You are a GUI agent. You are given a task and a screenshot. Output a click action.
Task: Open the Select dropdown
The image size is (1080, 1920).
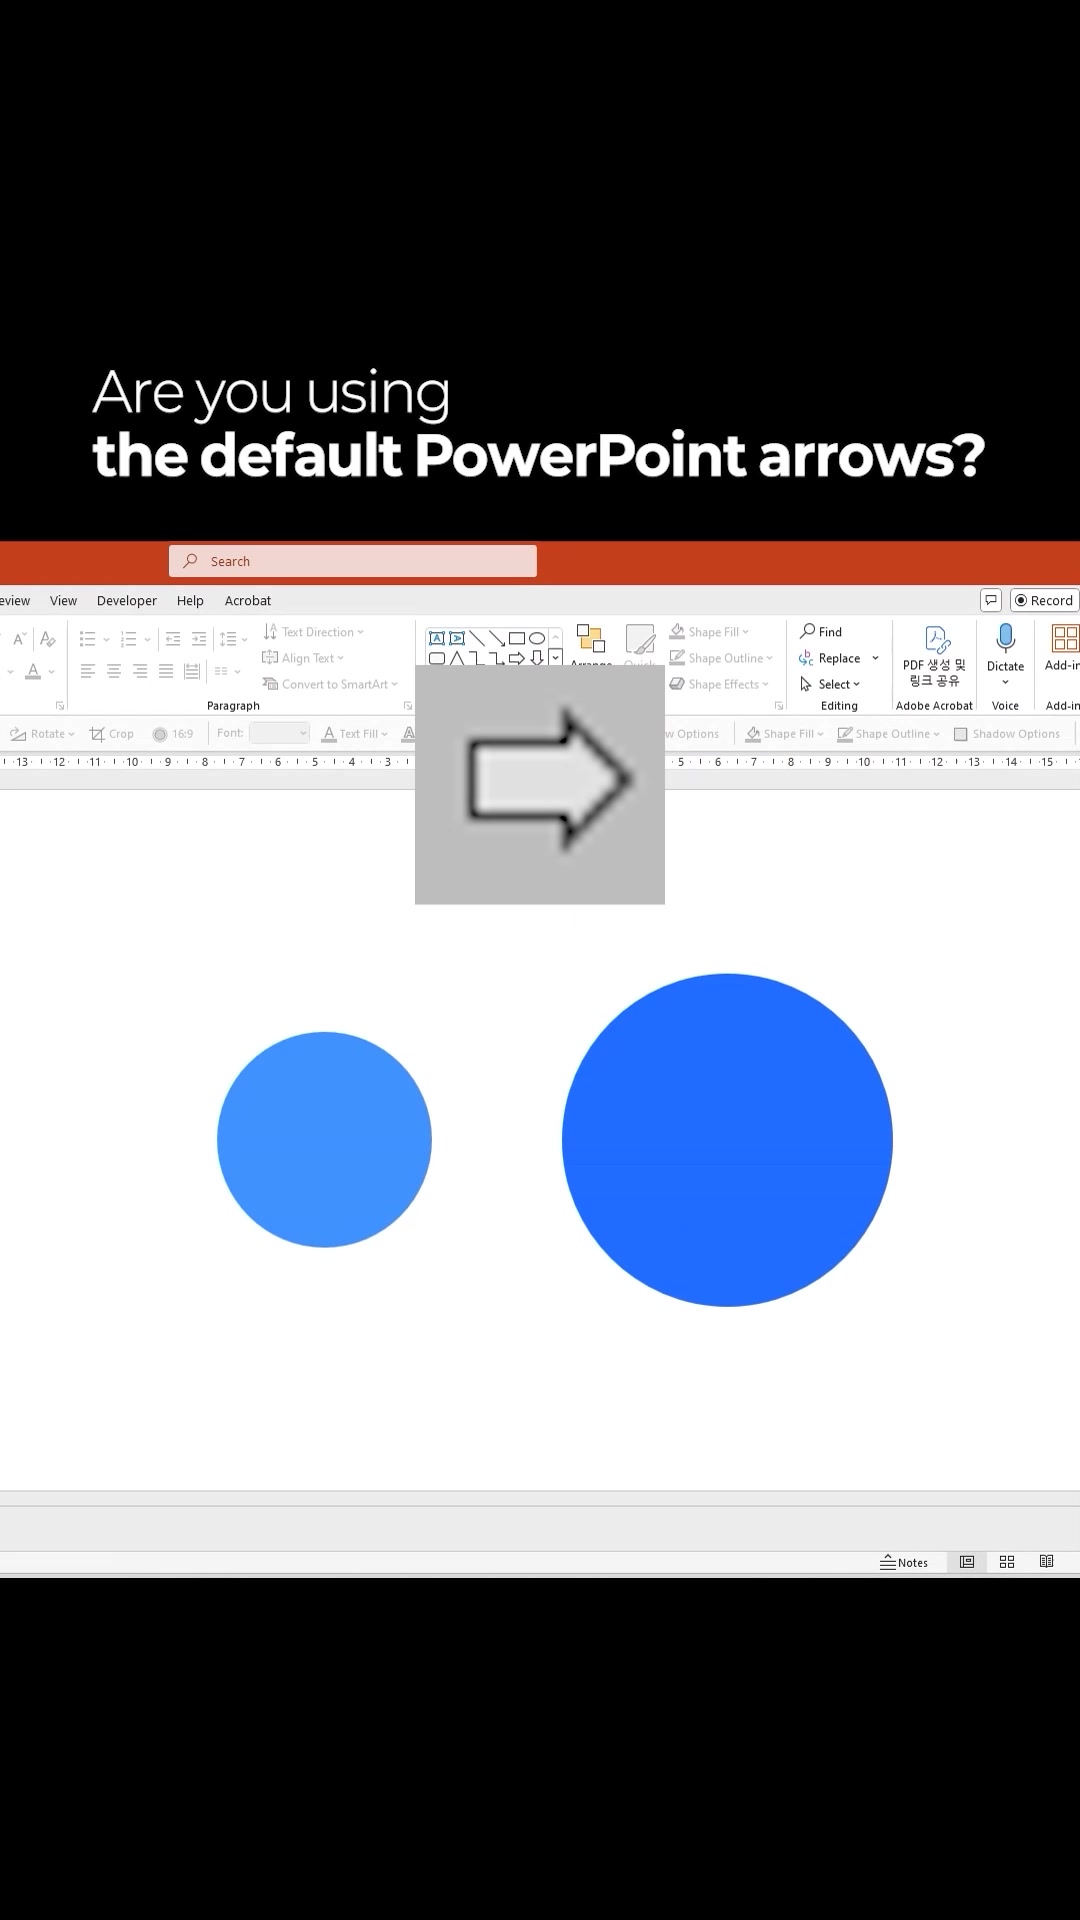coord(830,684)
